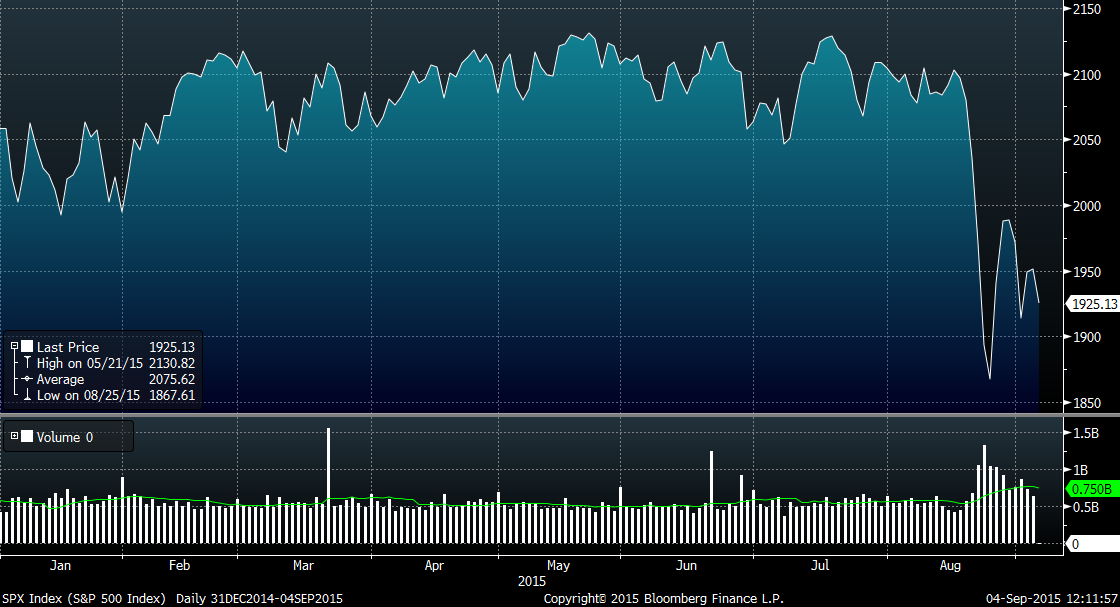Click the 2150 price axis label

pyautogui.click(x=1087, y=9)
